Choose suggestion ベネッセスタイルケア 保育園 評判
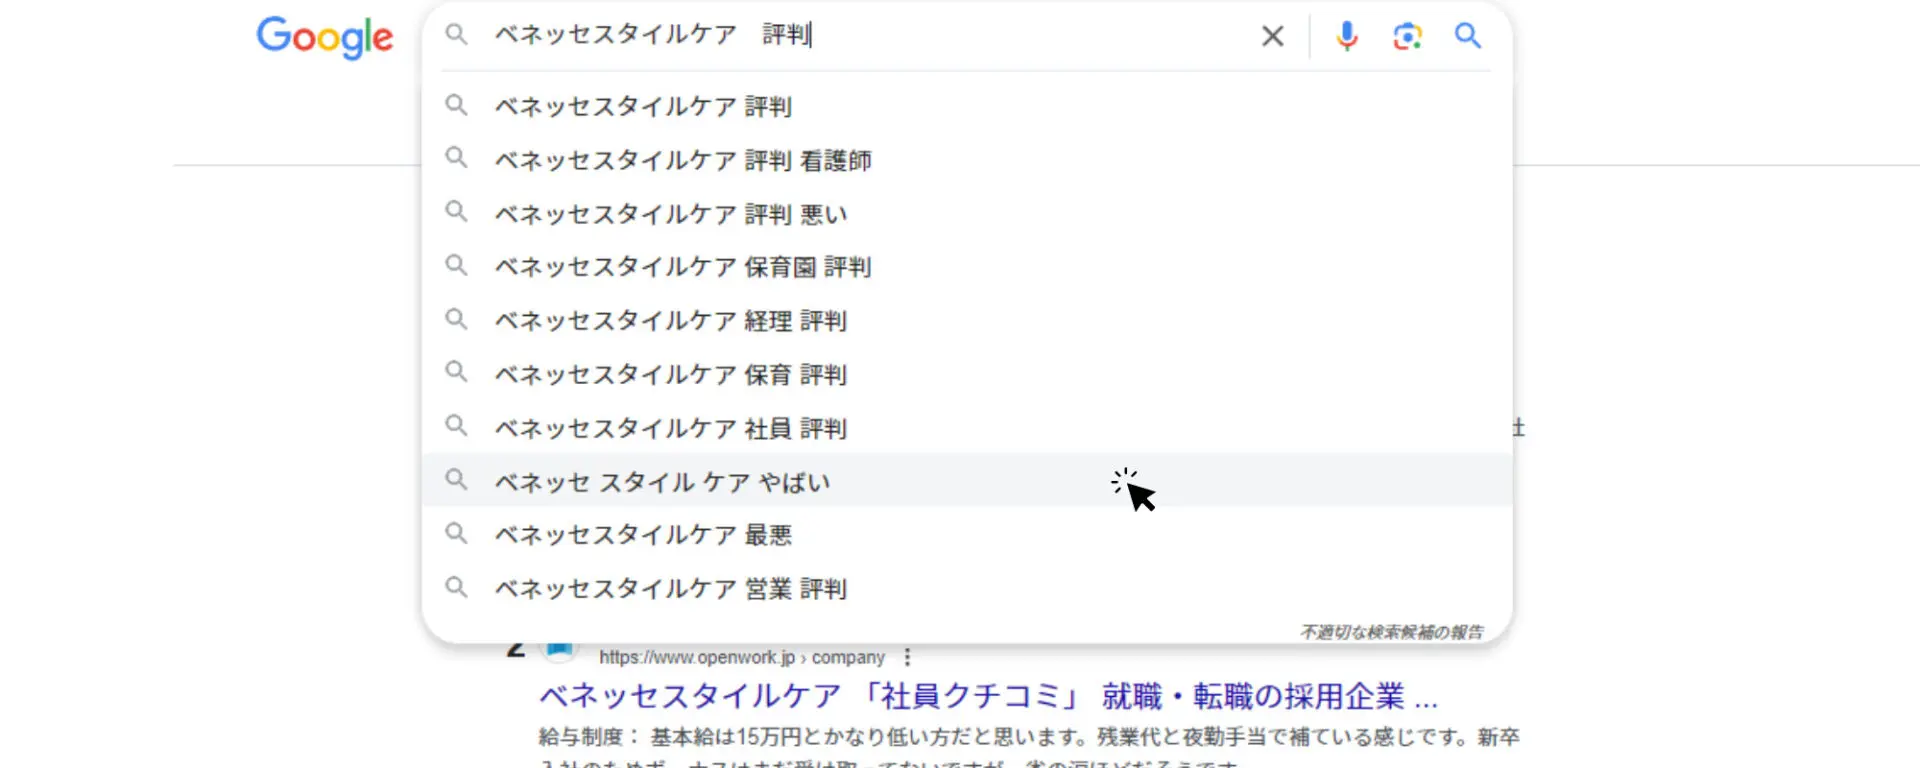The height and width of the screenshot is (768, 1920). click(x=967, y=267)
